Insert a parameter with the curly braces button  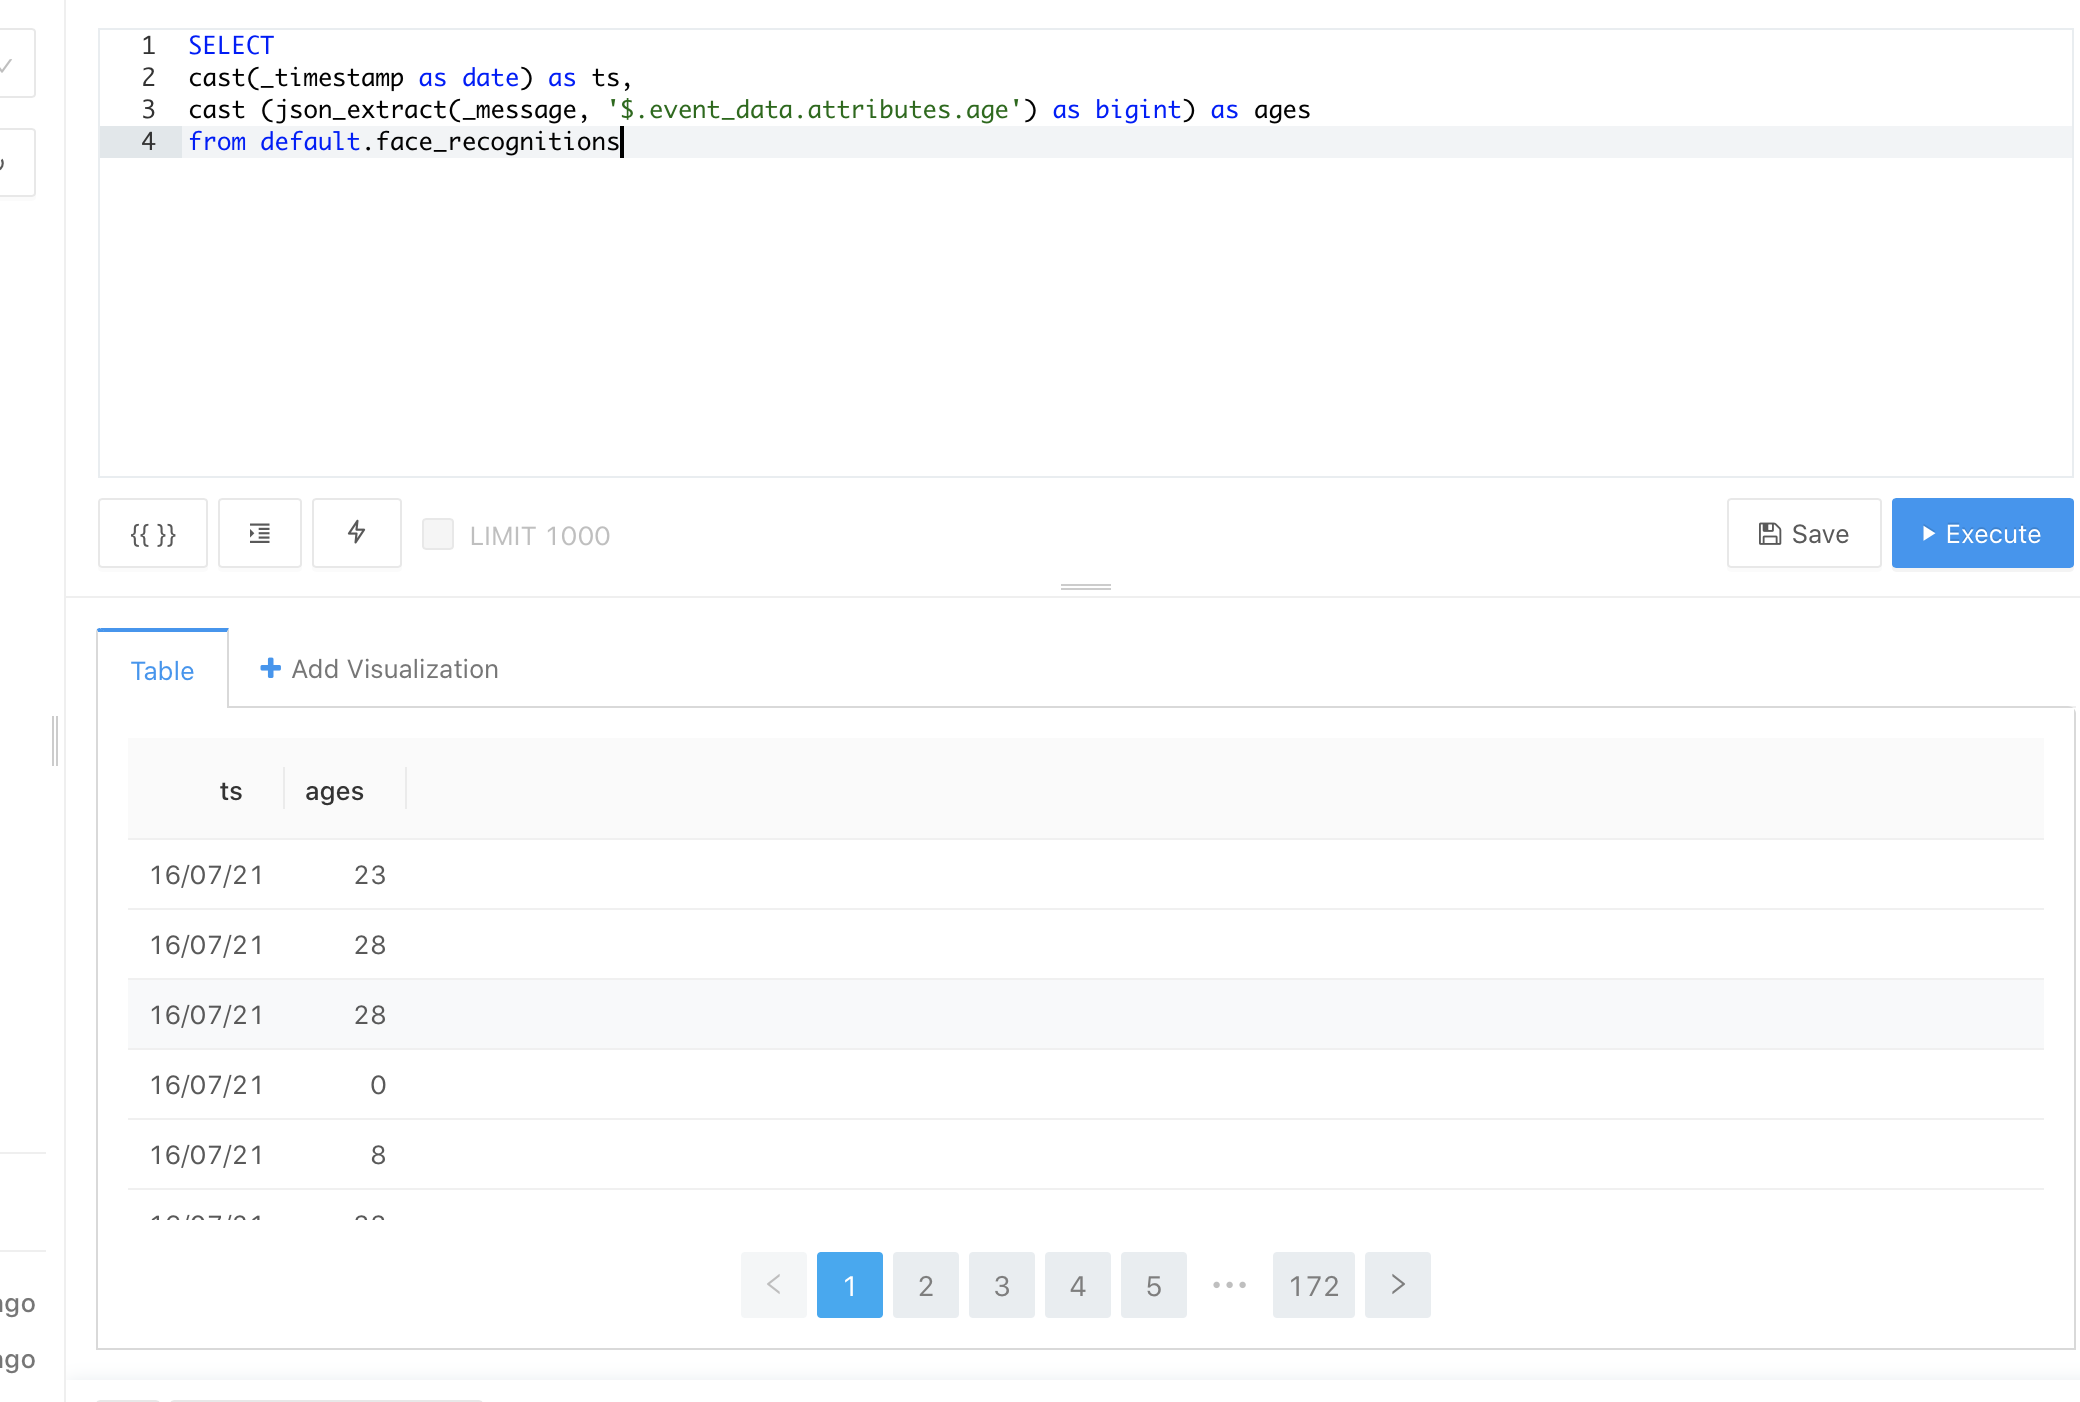tap(153, 534)
